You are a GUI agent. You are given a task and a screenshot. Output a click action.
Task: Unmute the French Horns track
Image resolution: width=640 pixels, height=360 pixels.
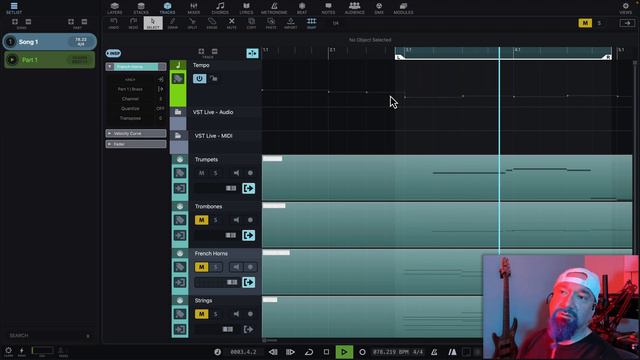click(201, 267)
